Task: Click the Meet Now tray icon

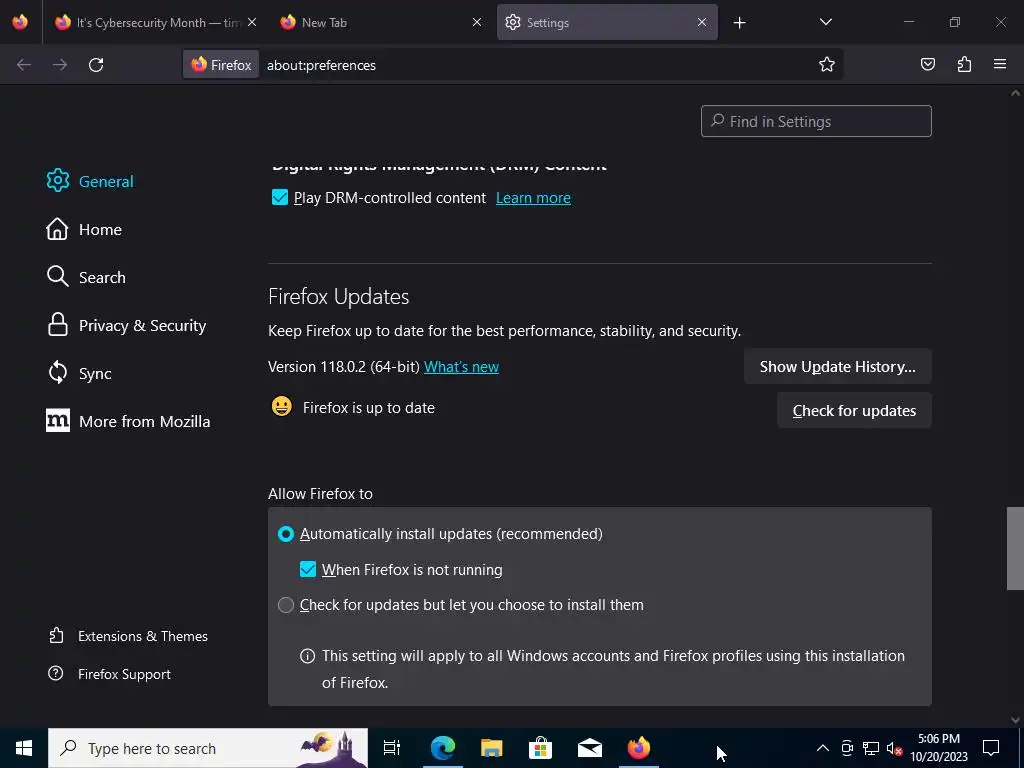Action: tap(846, 748)
